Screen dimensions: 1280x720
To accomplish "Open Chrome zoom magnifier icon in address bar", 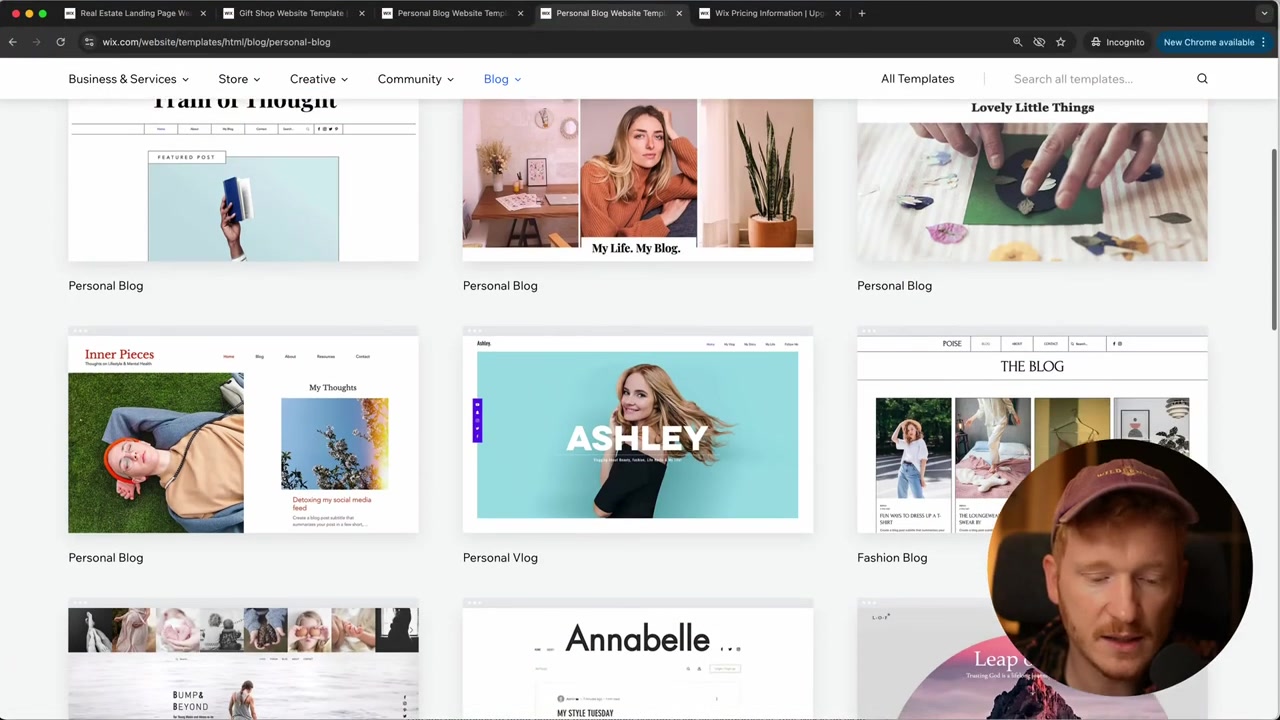I will 1017,42.
